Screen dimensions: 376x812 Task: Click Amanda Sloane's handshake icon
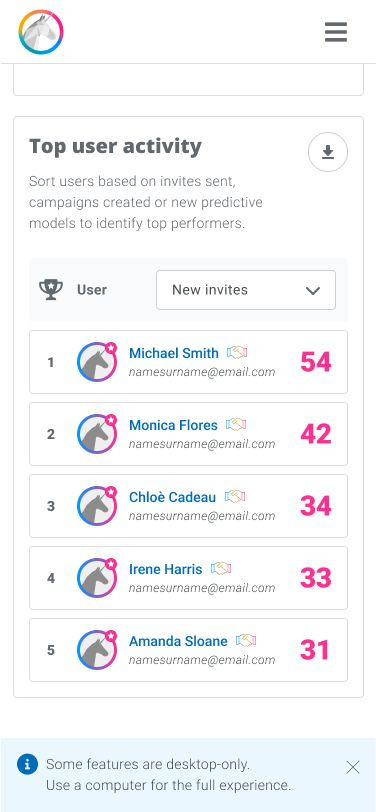[246, 641]
